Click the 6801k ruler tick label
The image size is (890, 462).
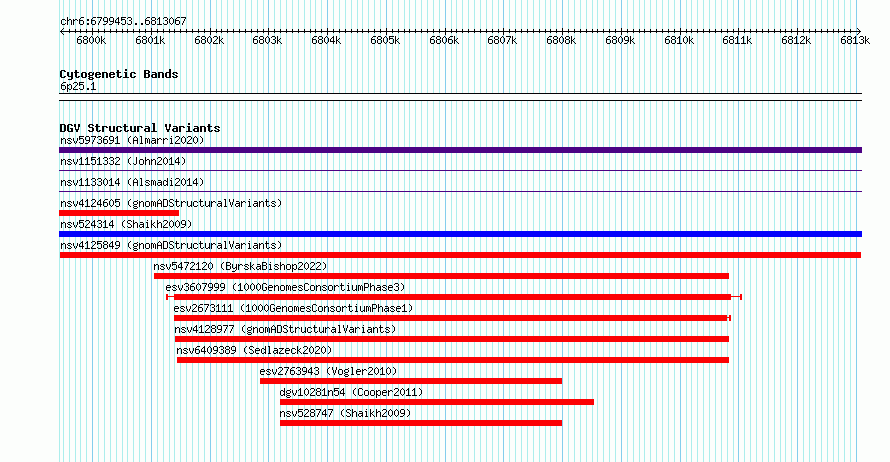tap(150, 40)
